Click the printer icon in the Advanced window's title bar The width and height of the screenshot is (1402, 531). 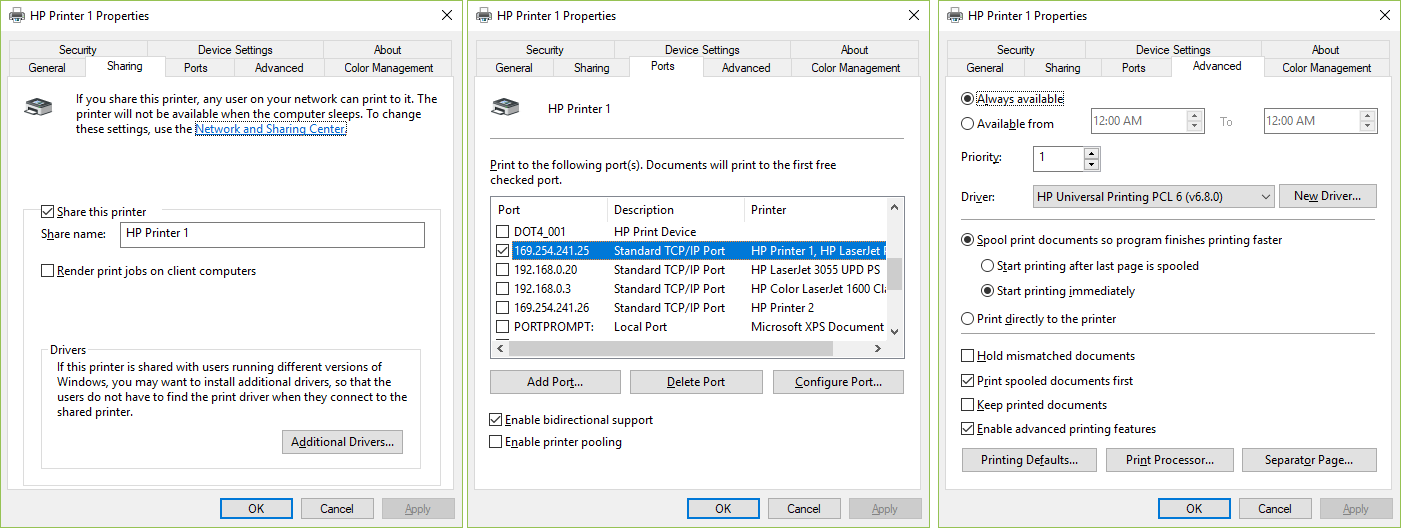(x=955, y=15)
